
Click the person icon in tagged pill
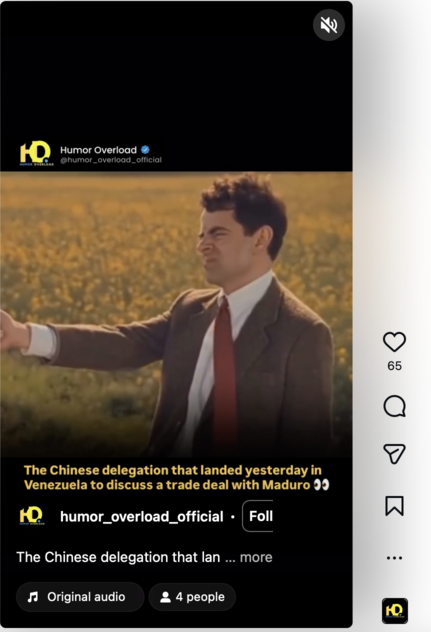pyautogui.click(x=165, y=597)
